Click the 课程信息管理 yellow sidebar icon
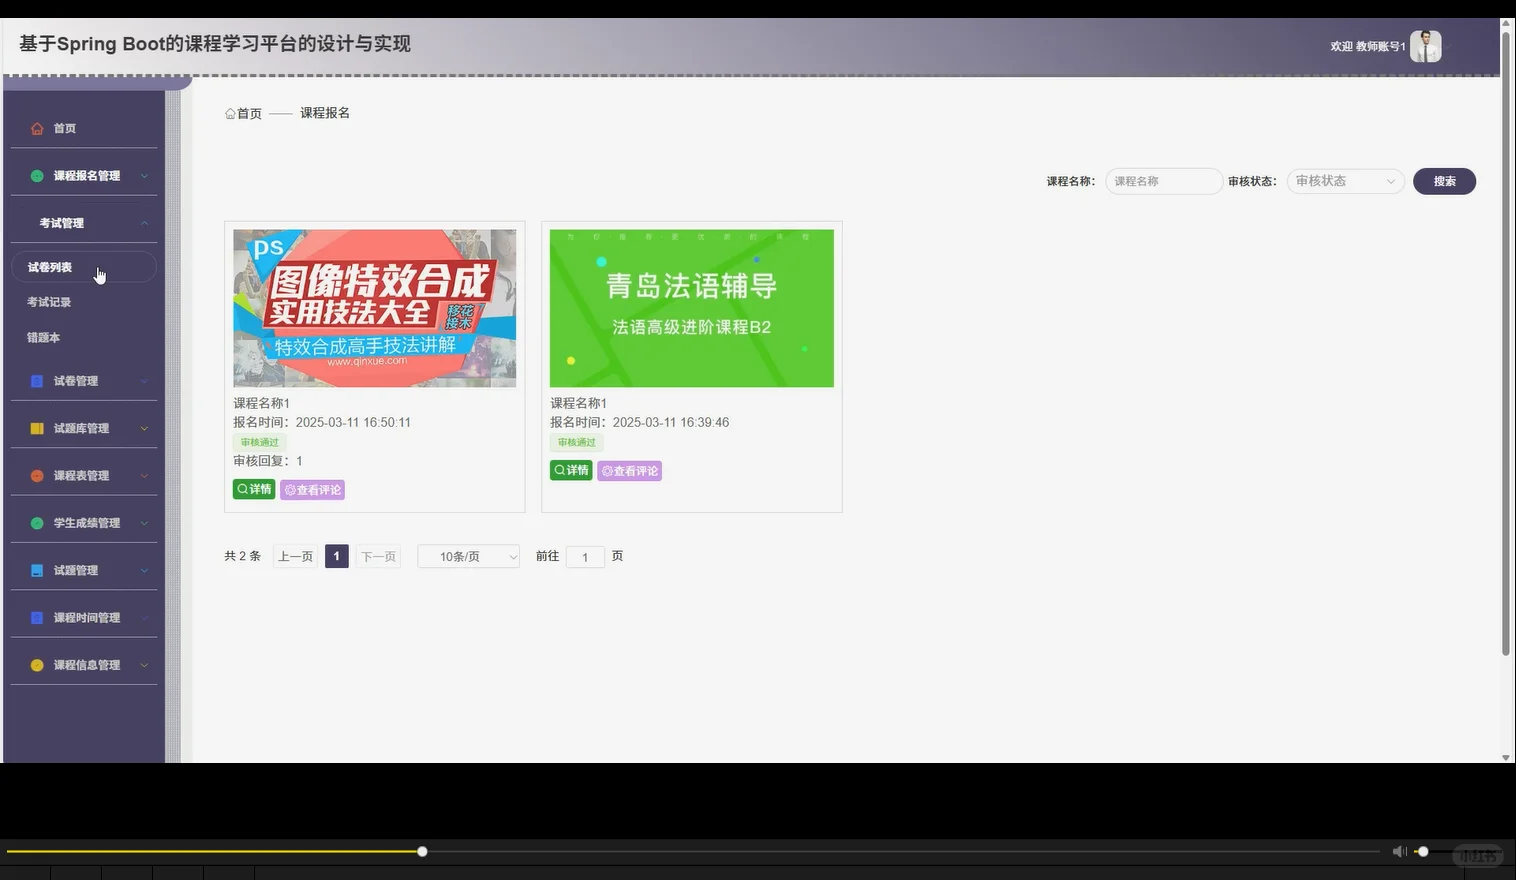Viewport: 1516px width, 880px height. pos(37,664)
